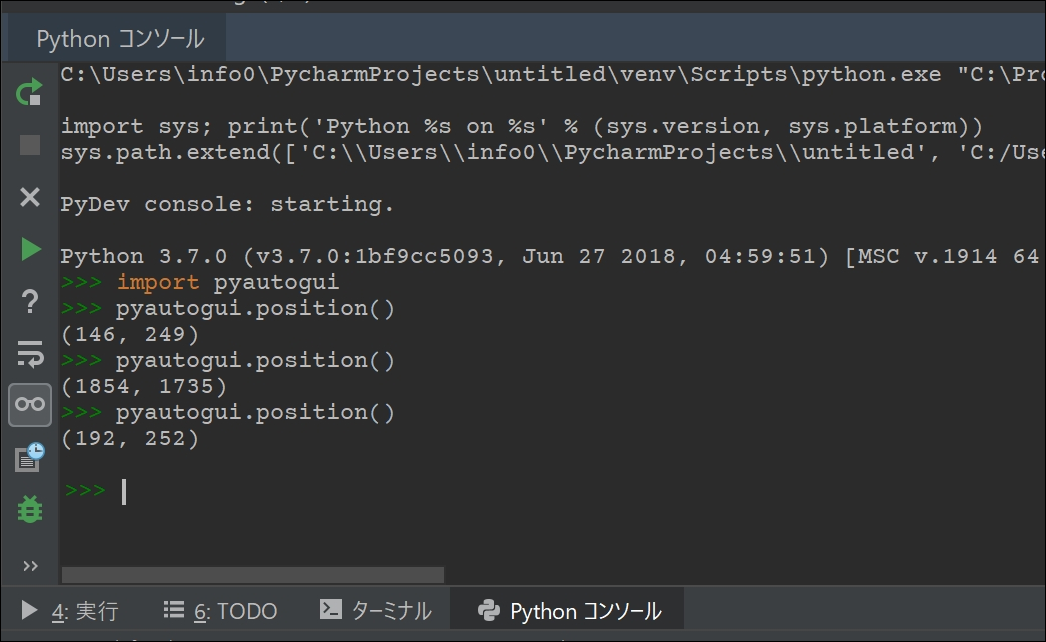Click the PyDev console: starting. text
Image resolution: width=1046 pixels, height=642 pixels.
[227, 204]
